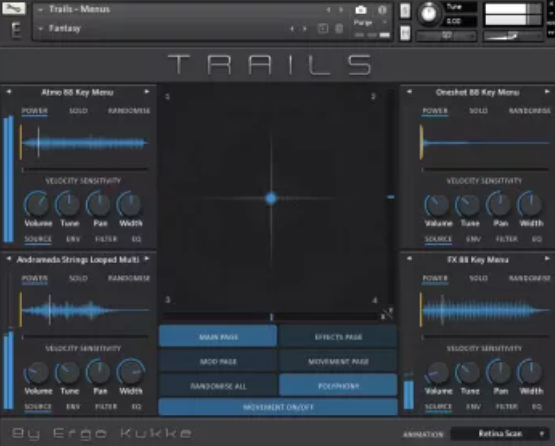Toggle POWER on Andromeda Strings layer
555x446 pixels.
point(34,278)
